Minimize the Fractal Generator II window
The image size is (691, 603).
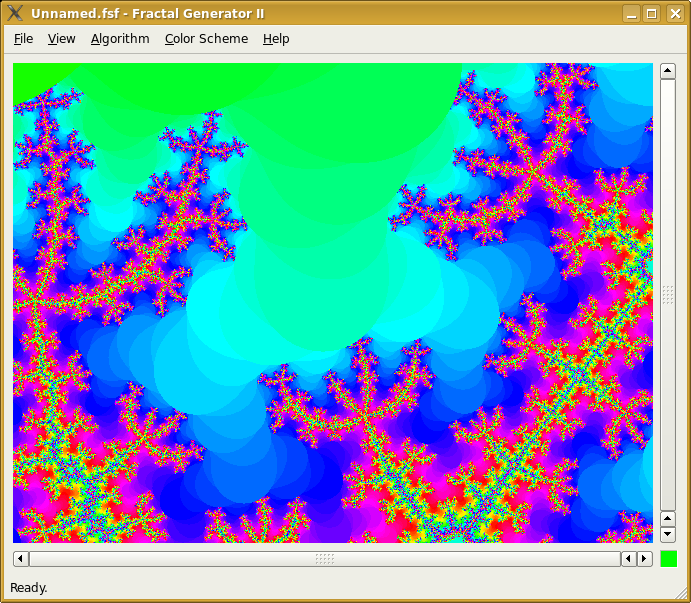tap(631, 14)
